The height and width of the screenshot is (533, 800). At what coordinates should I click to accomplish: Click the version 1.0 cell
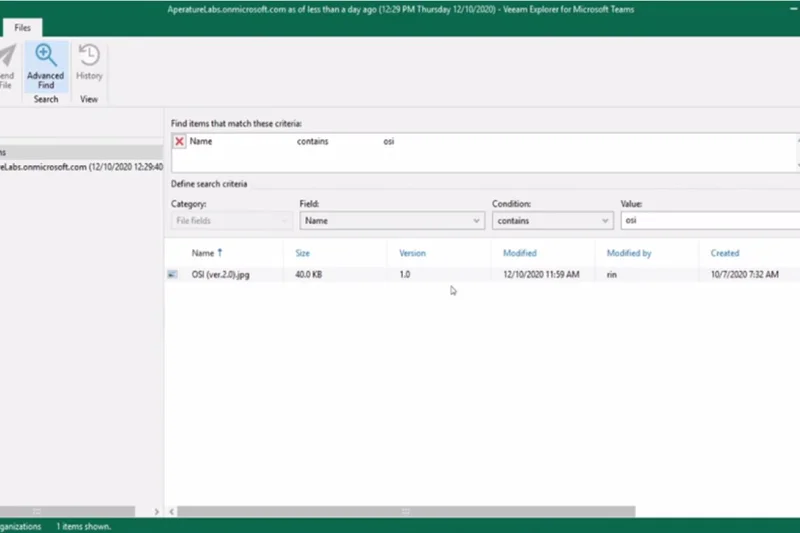[x=405, y=274]
